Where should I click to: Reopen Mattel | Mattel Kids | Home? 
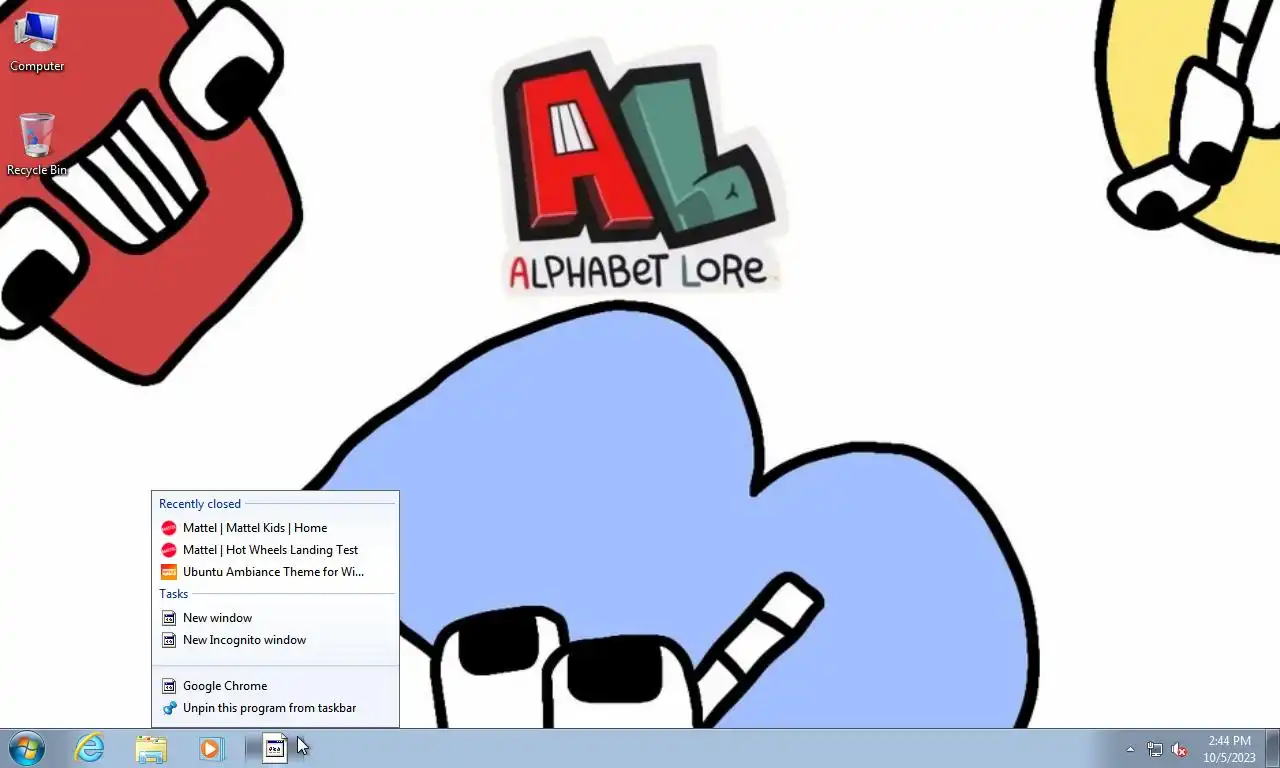275,528
